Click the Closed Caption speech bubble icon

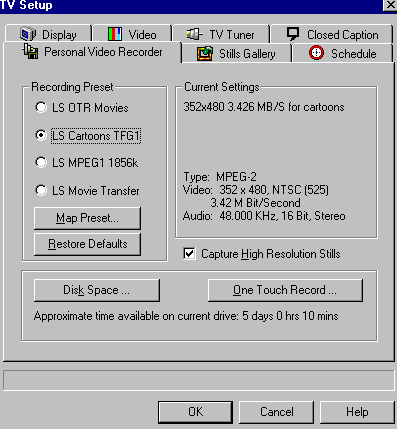(x=293, y=34)
